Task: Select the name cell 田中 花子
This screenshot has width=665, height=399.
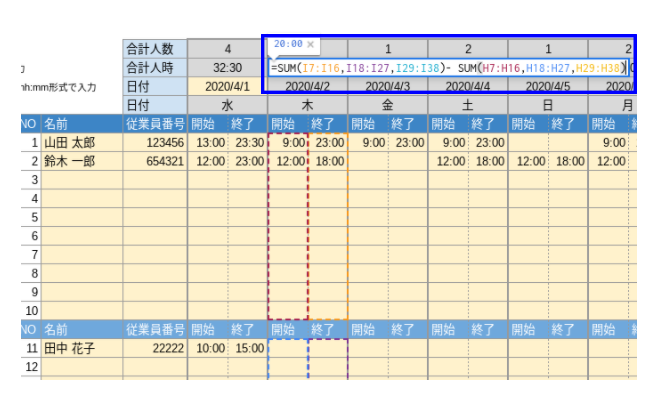Action: [x=82, y=348]
